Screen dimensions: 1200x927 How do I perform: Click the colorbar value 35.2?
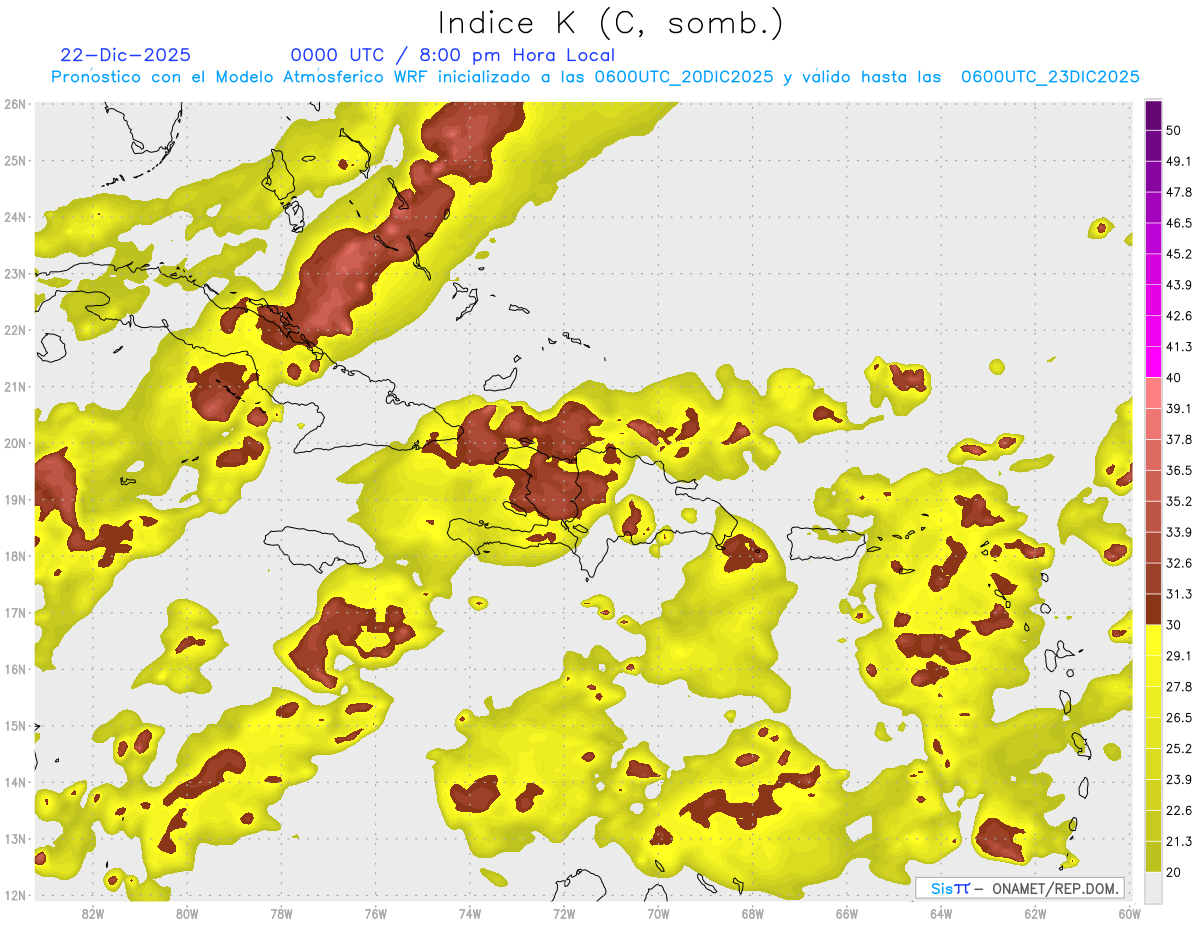click(1179, 501)
